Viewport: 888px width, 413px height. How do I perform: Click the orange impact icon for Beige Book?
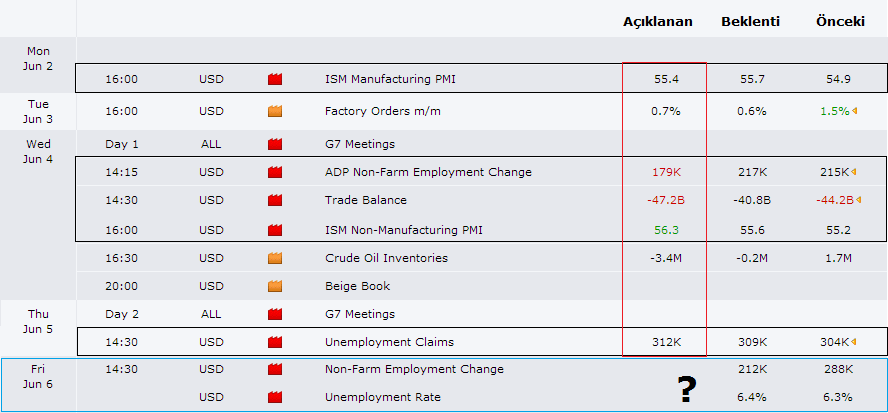coord(275,286)
